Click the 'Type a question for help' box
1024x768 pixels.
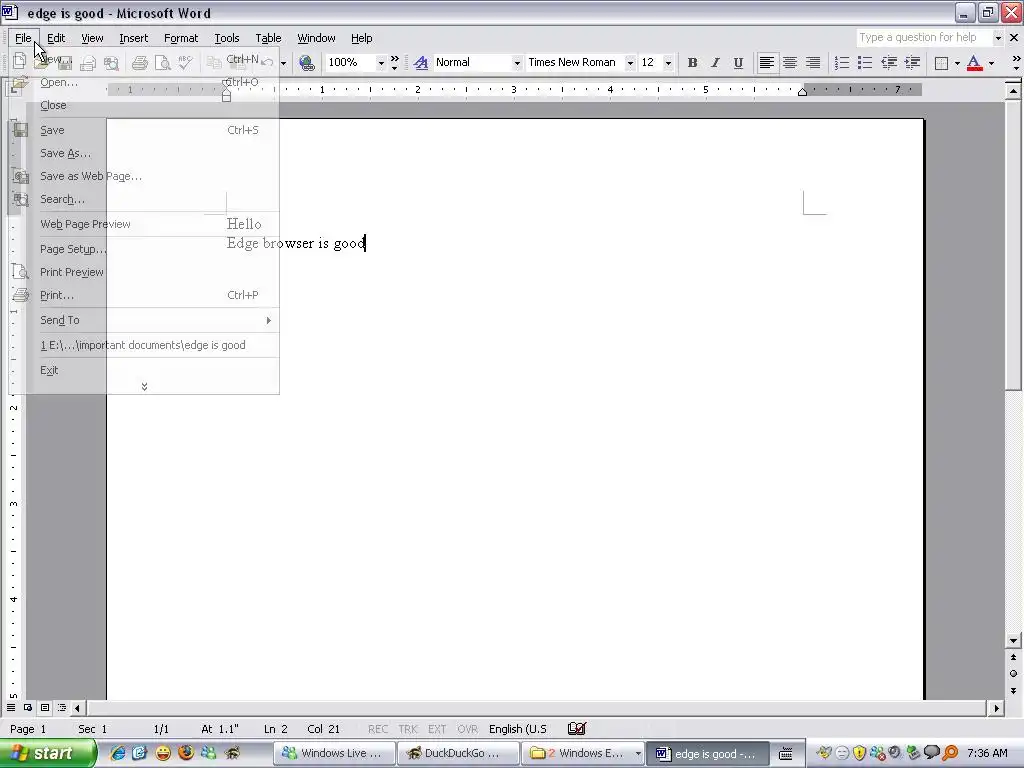[x=924, y=37]
